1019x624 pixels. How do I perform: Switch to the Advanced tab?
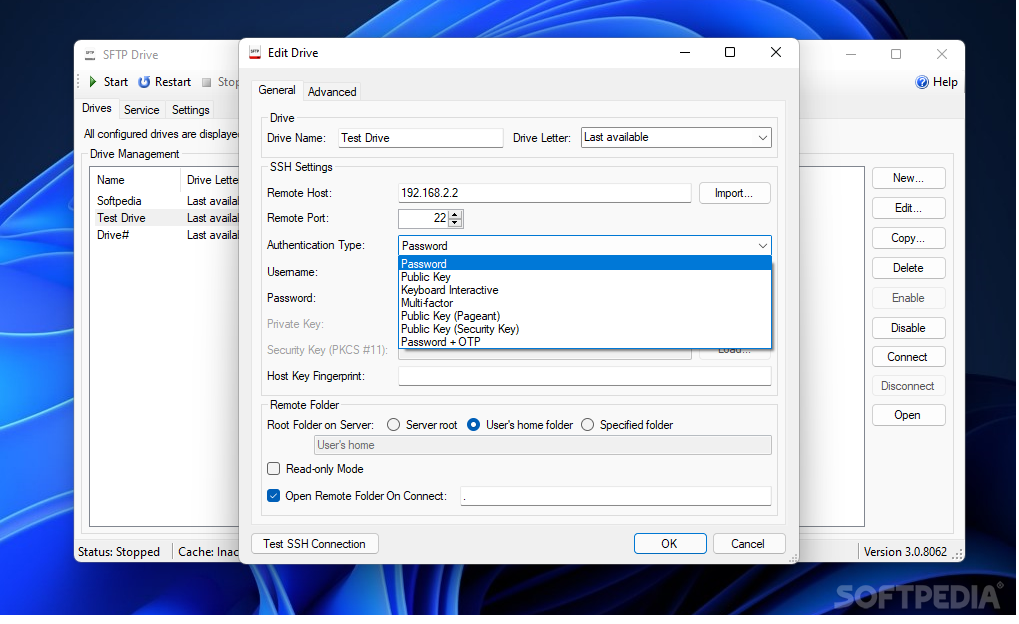[x=331, y=92]
